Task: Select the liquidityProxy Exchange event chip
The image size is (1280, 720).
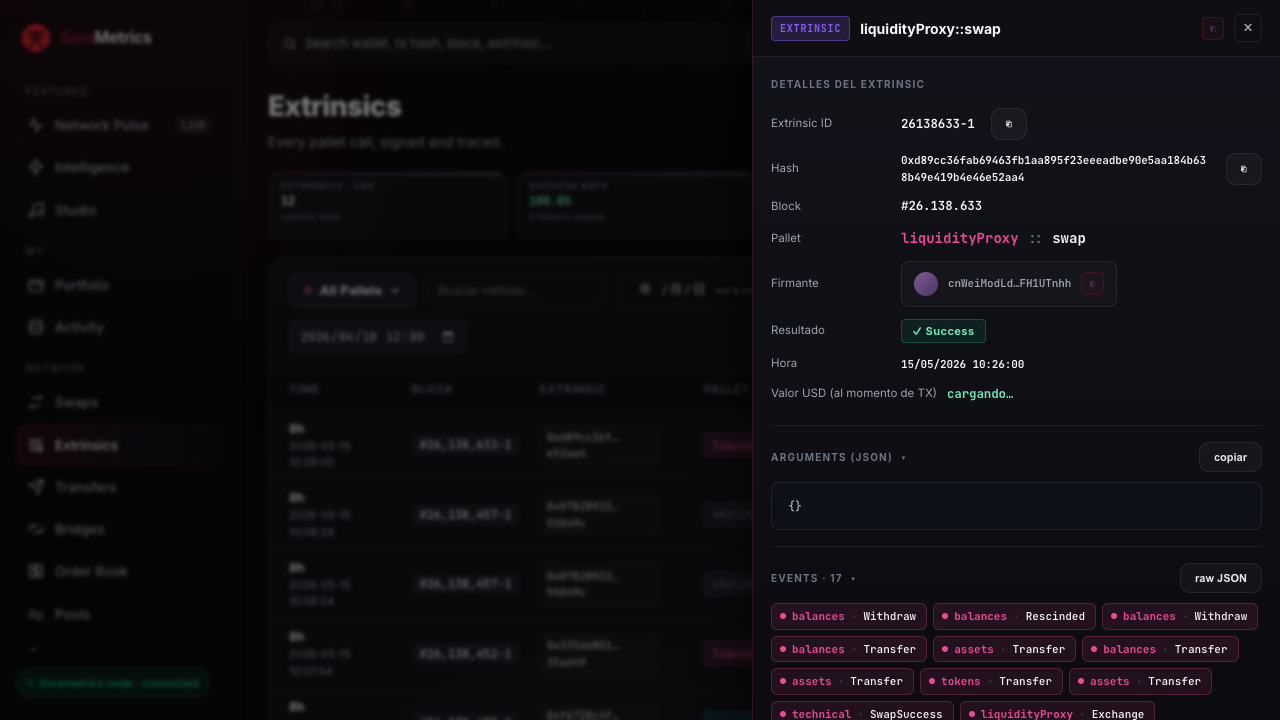Action: [1057, 713]
